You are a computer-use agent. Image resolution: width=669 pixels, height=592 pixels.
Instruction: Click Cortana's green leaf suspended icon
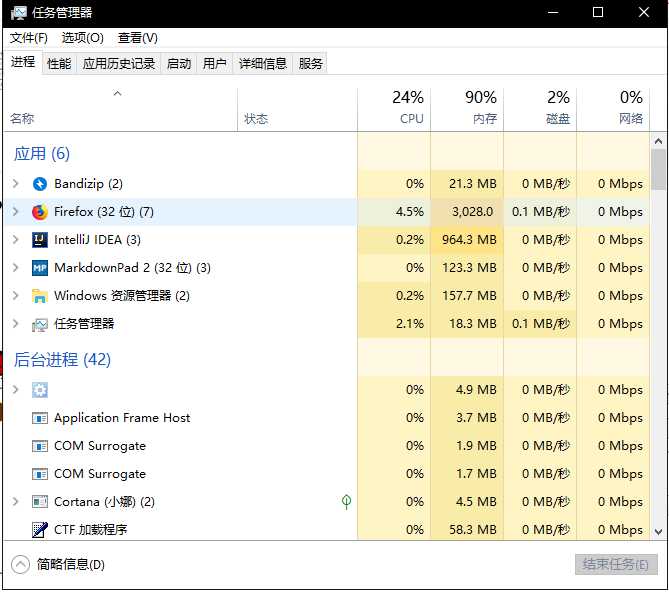pyautogui.click(x=346, y=502)
